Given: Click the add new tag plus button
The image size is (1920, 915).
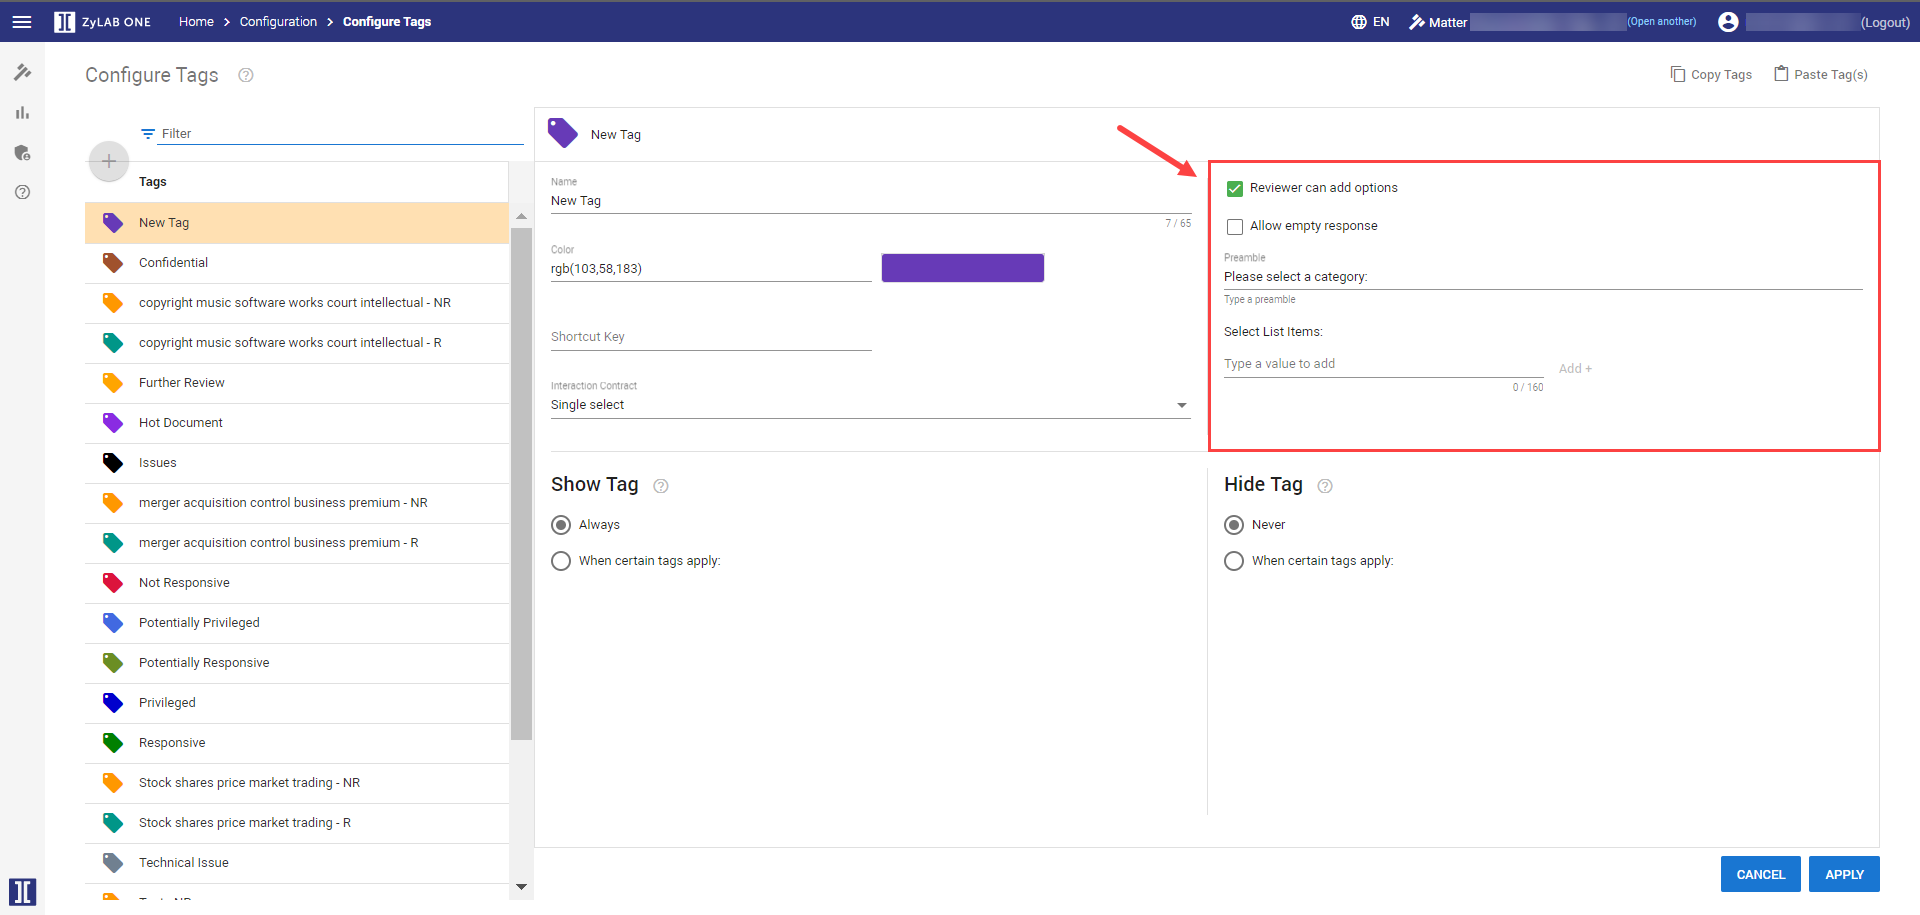Looking at the screenshot, I should 109,161.
